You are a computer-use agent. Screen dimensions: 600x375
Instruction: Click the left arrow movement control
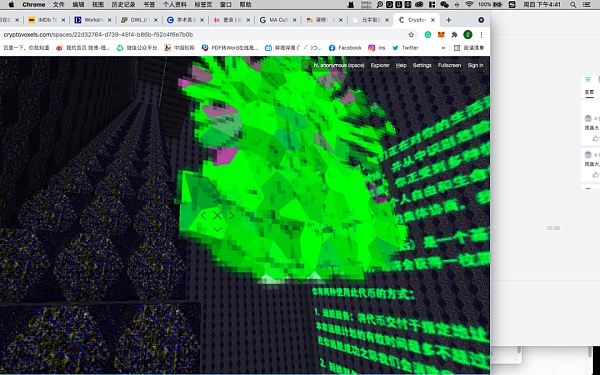point(203,215)
